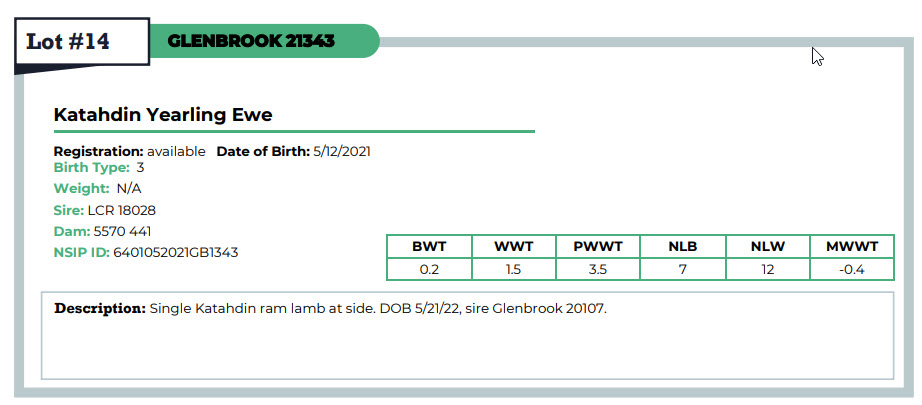Select the GLENBROOK 21343 green banner
This screenshot has width=922, height=405.
point(264,41)
